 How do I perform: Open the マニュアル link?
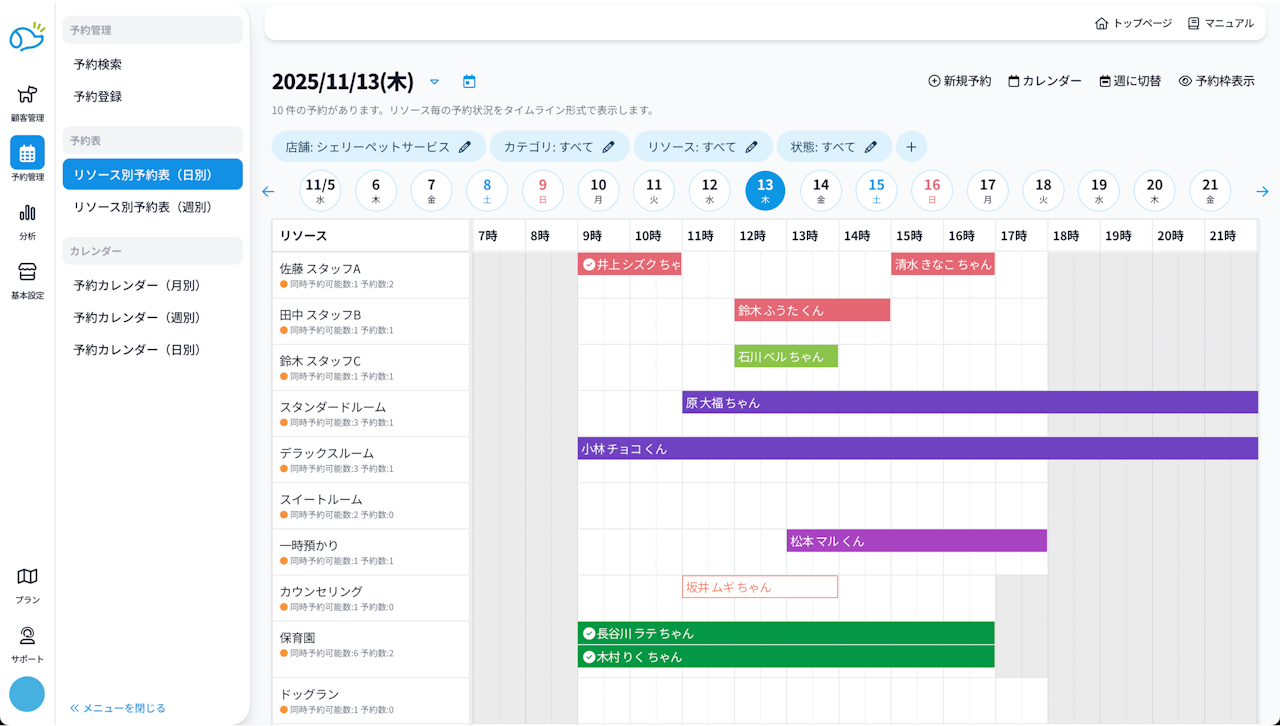point(1220,23)
